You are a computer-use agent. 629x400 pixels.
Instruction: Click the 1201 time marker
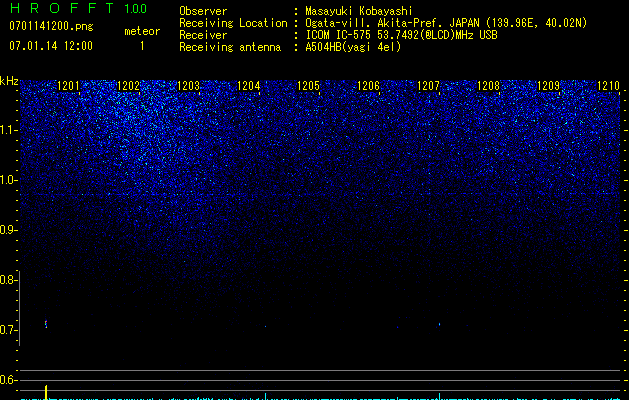(x=69, y=86)
